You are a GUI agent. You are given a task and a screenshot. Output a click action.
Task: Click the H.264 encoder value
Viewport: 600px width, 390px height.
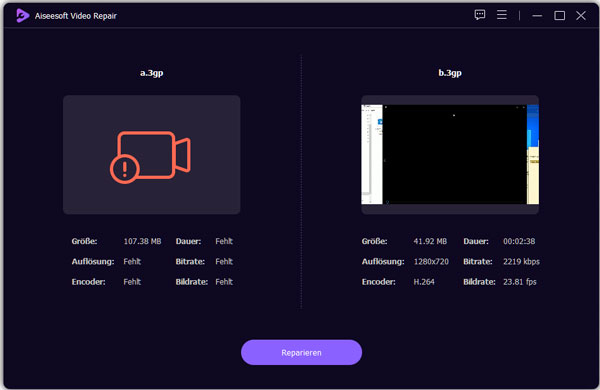pyautogui.click(x=424, y=282)
